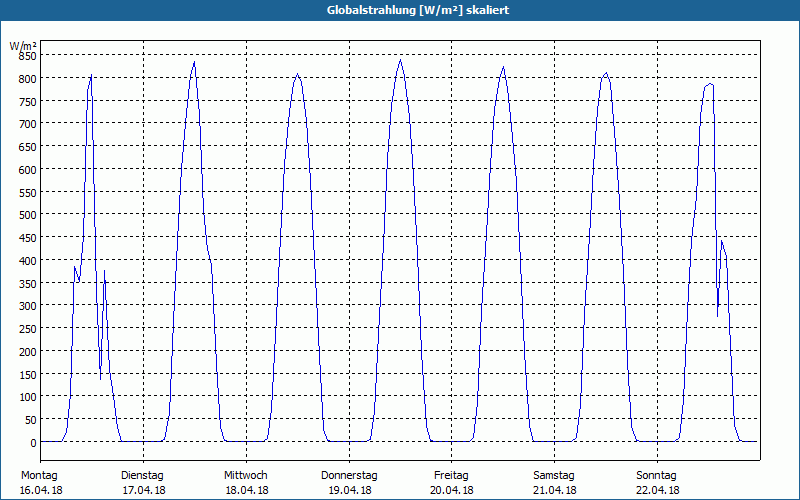This screenshot has width=800, height=500.
Task: Click the Montag day label
Action: click(x=39, y=476)
